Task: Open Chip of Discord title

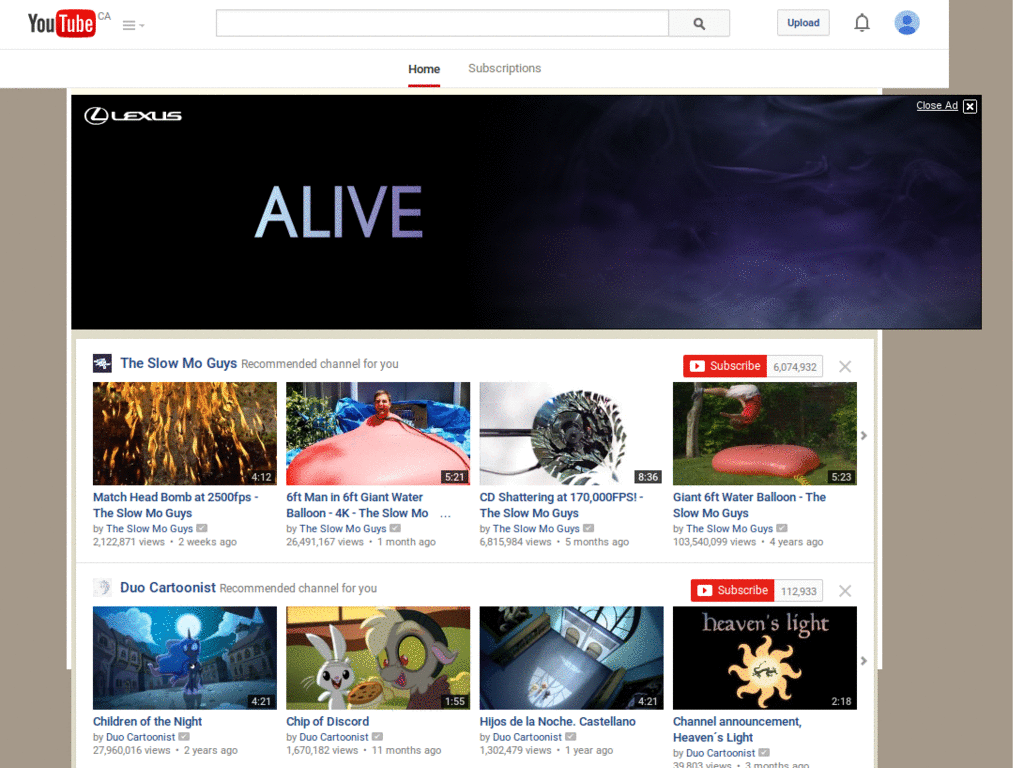Action: coord(328,721)
